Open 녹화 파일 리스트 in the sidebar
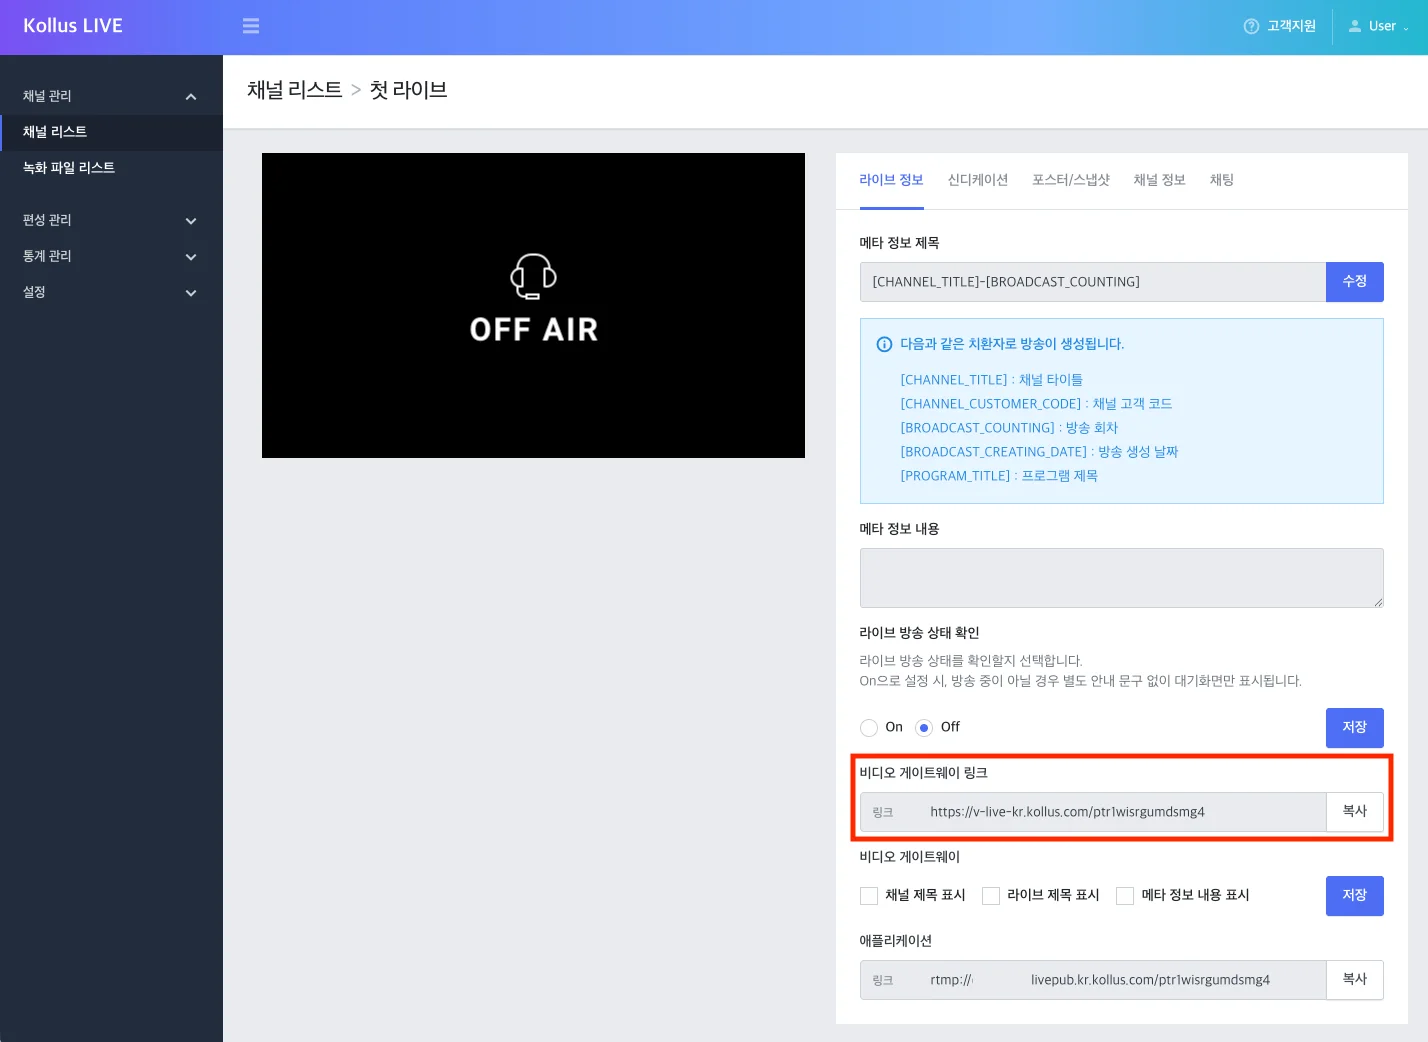 click(x=111, y=168)
